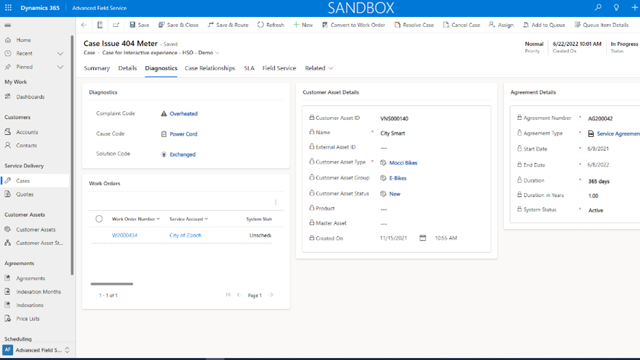Open the app launcher waffle icon
This screenshot has height=360, width=640.
pos(8,8)
